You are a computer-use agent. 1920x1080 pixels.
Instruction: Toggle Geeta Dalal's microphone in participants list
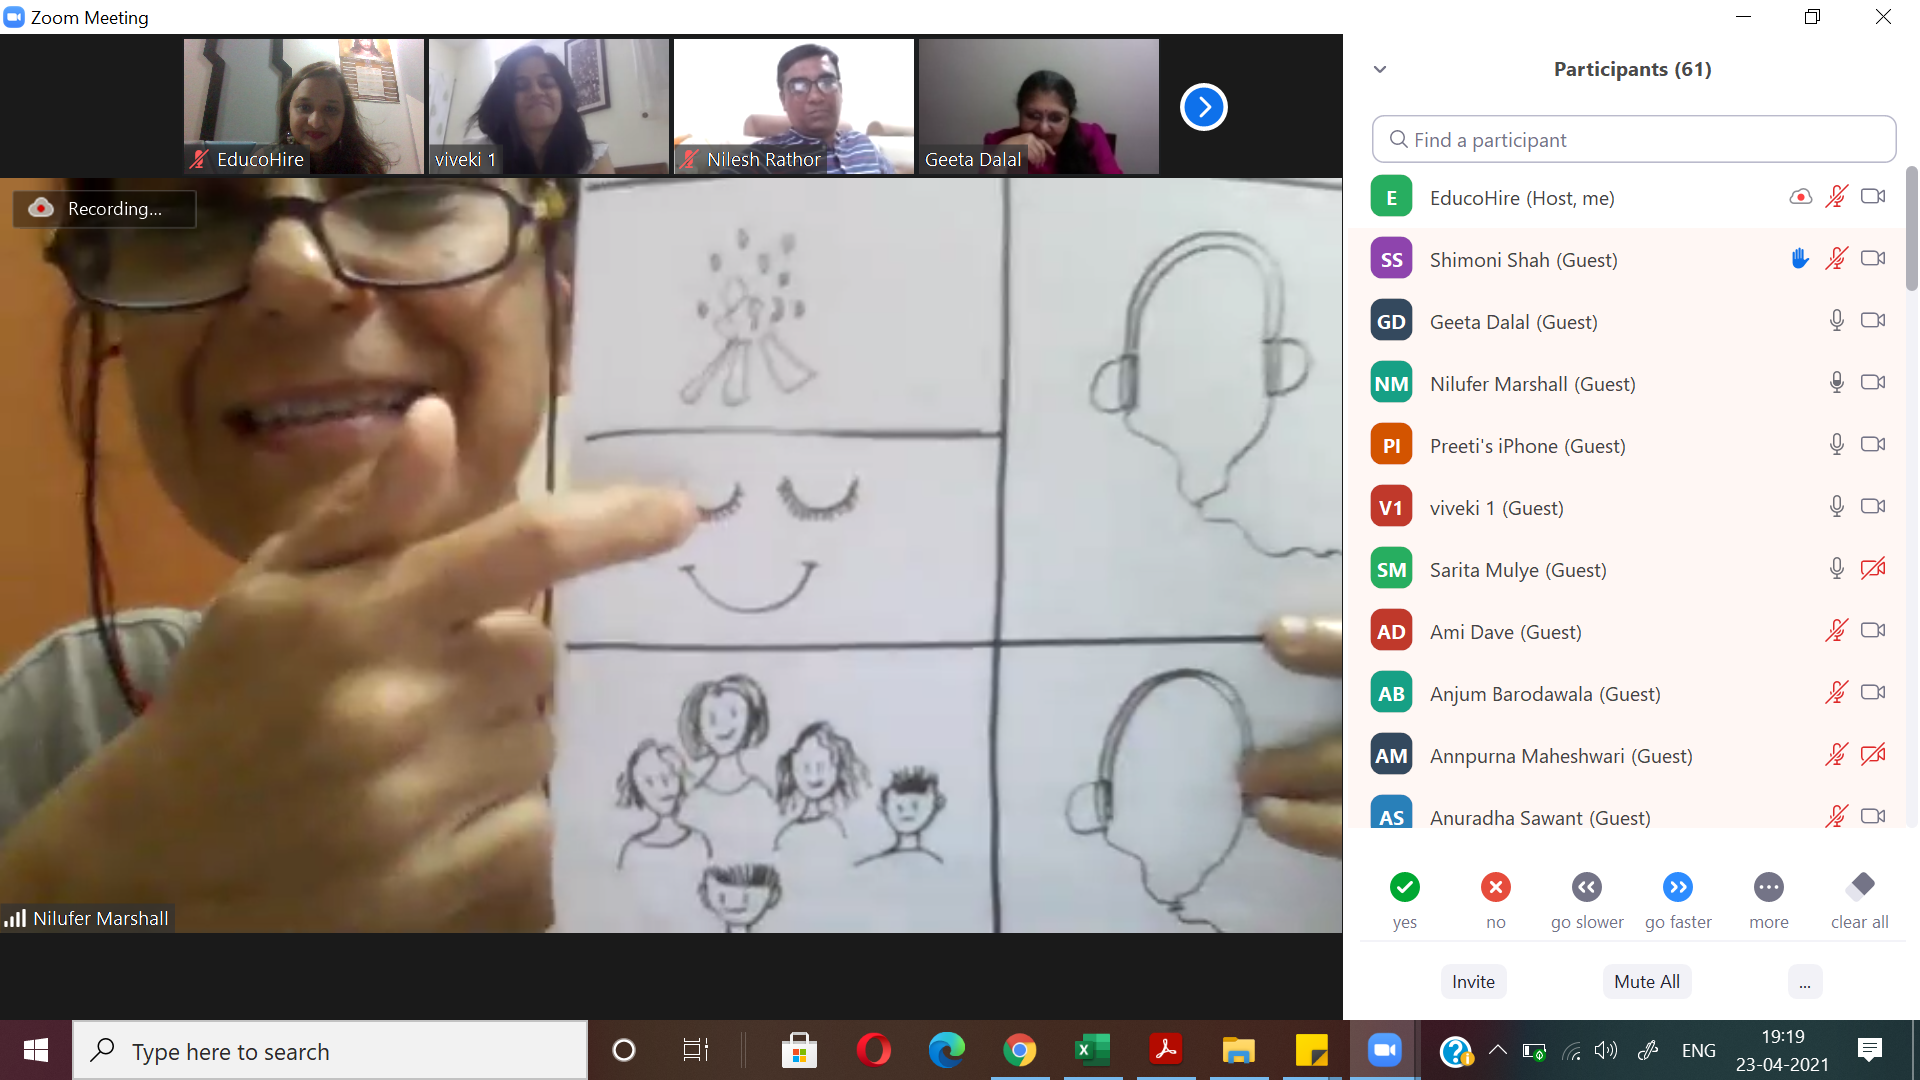tap(1836, 321)
